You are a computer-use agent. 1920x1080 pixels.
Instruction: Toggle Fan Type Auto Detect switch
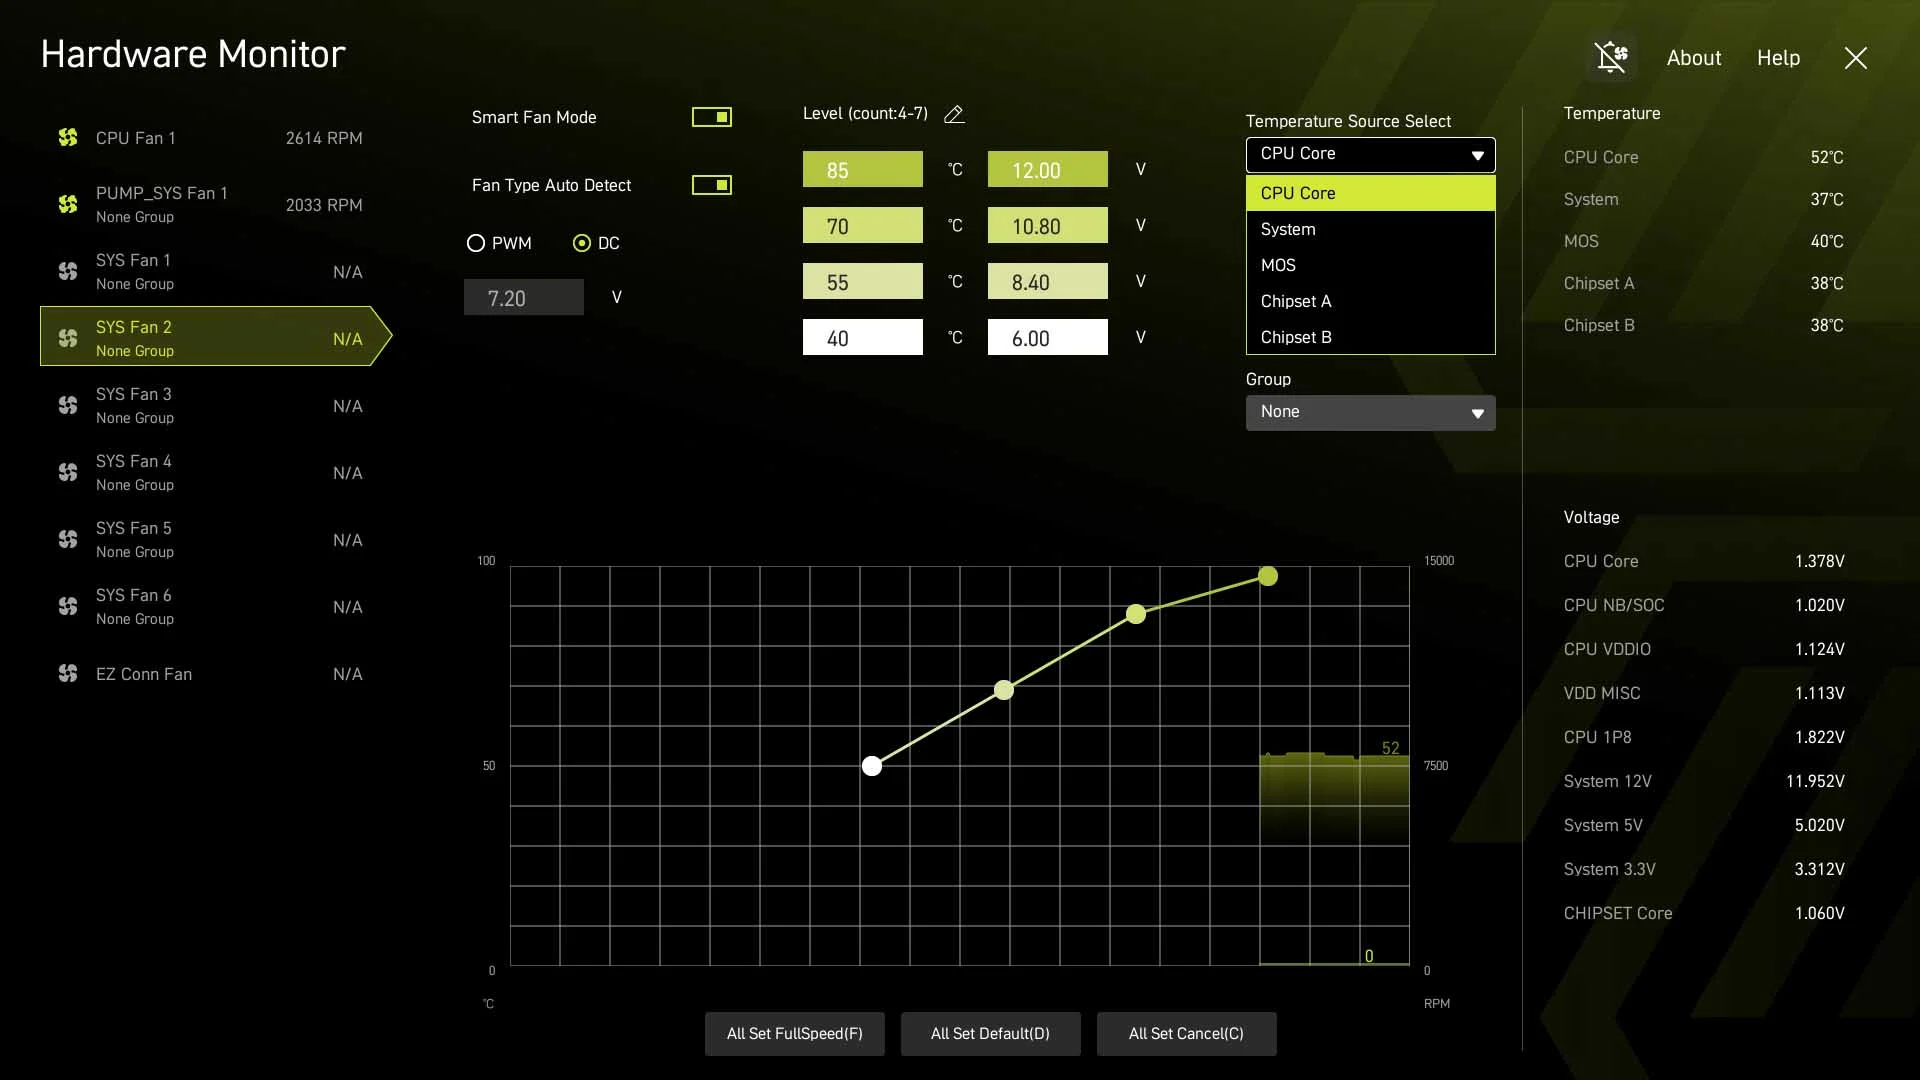pos(712,185)
